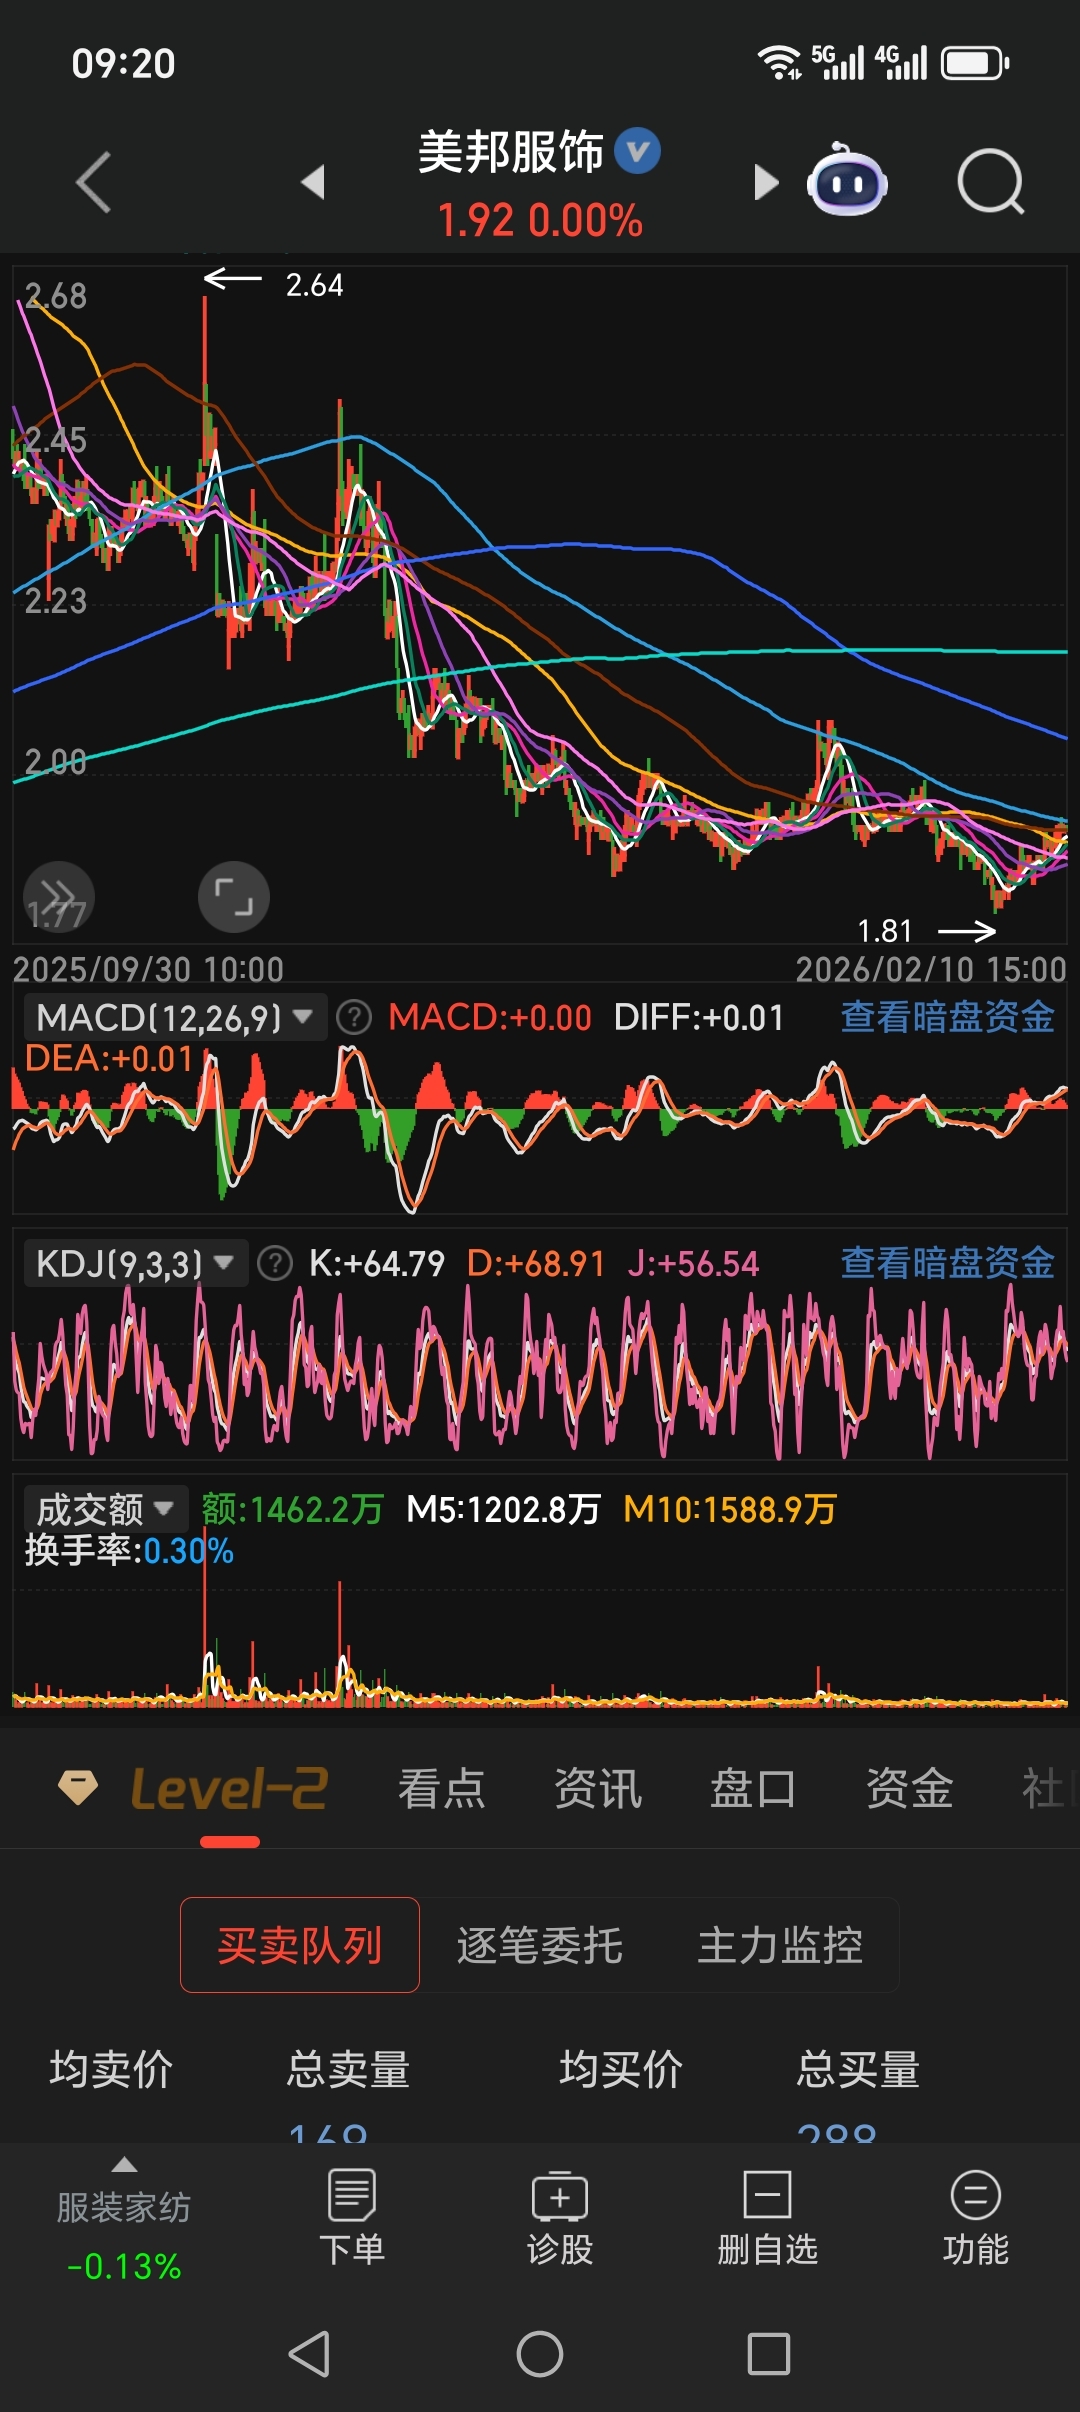Image resolution: width=1080 pixels, height=2412 pixels.
Task: Tap 查看暗盘资金 link beside KDJ
Action: coord(947,1263)
